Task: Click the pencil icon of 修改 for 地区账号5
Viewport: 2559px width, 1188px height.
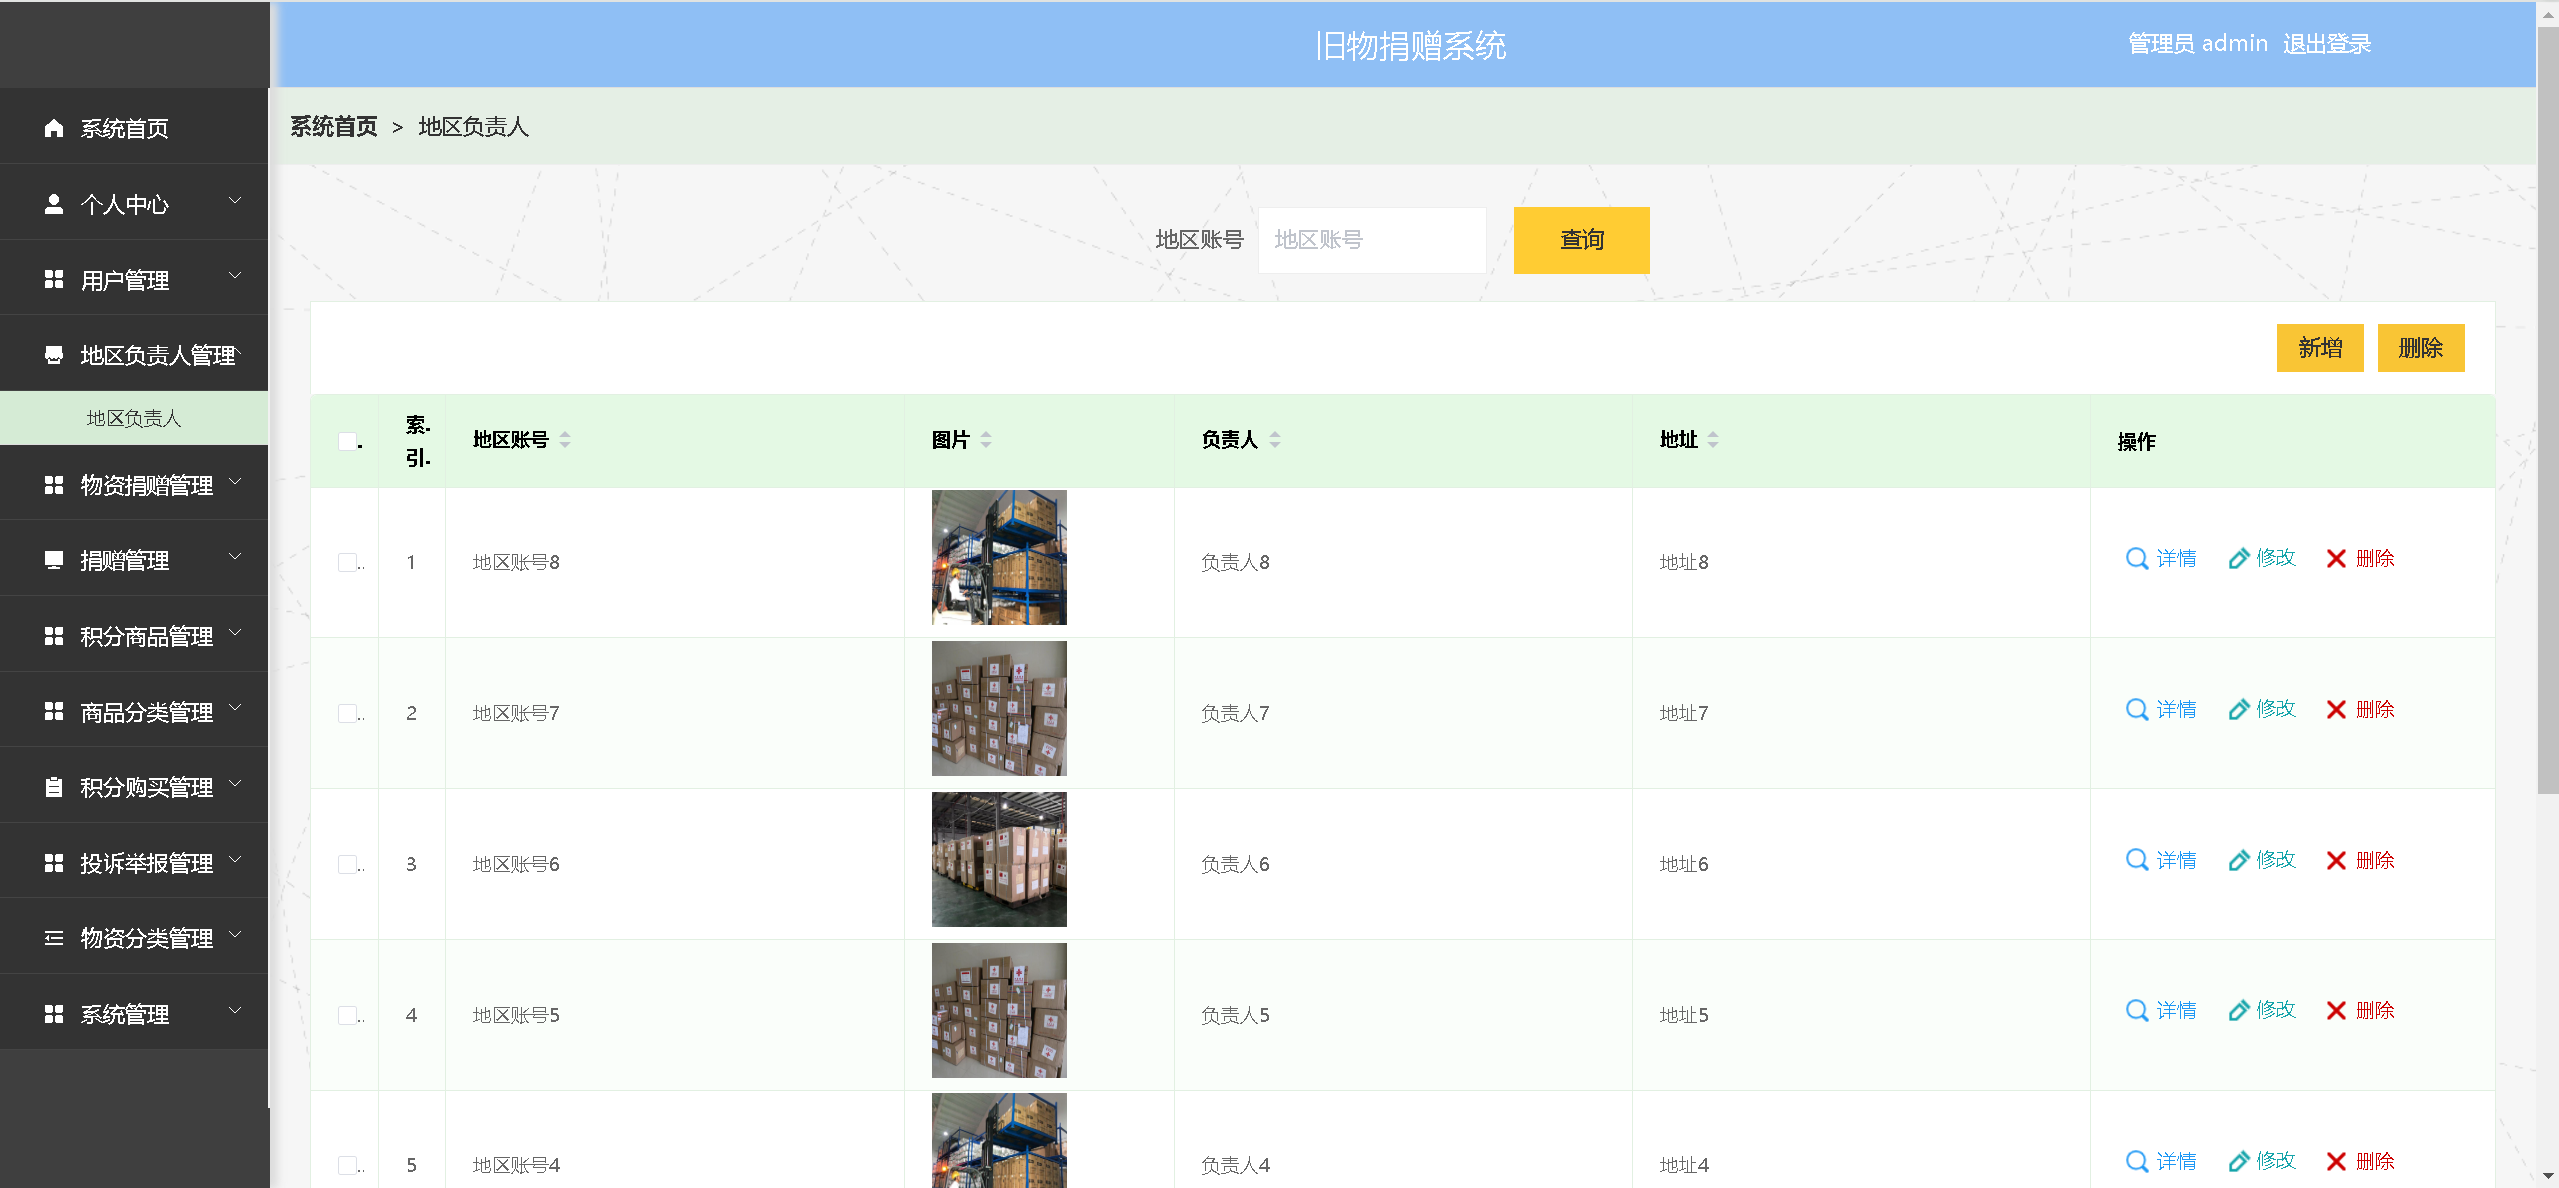Action: click(2239, 1010)
